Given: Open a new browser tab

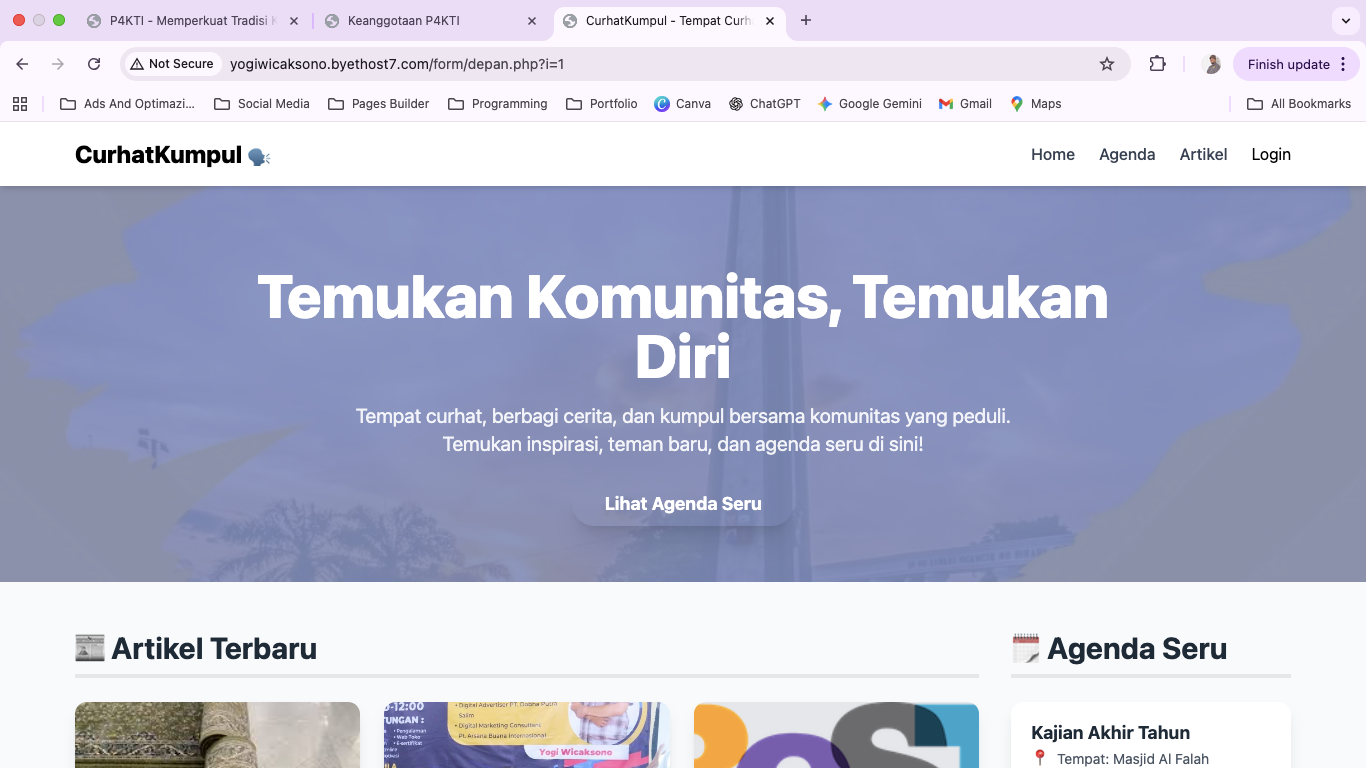Looking at the screenshot, I should coord(806,21).
